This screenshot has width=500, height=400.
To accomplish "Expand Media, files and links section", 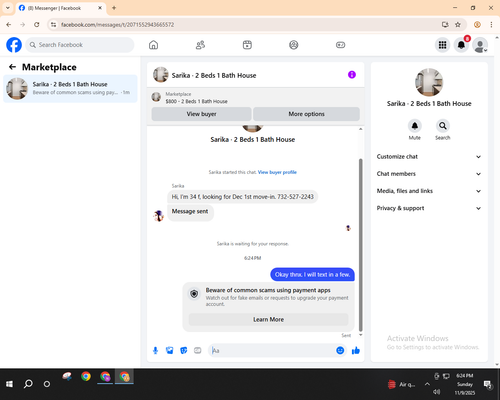I will pyautogui.click(x=429, y=191).
